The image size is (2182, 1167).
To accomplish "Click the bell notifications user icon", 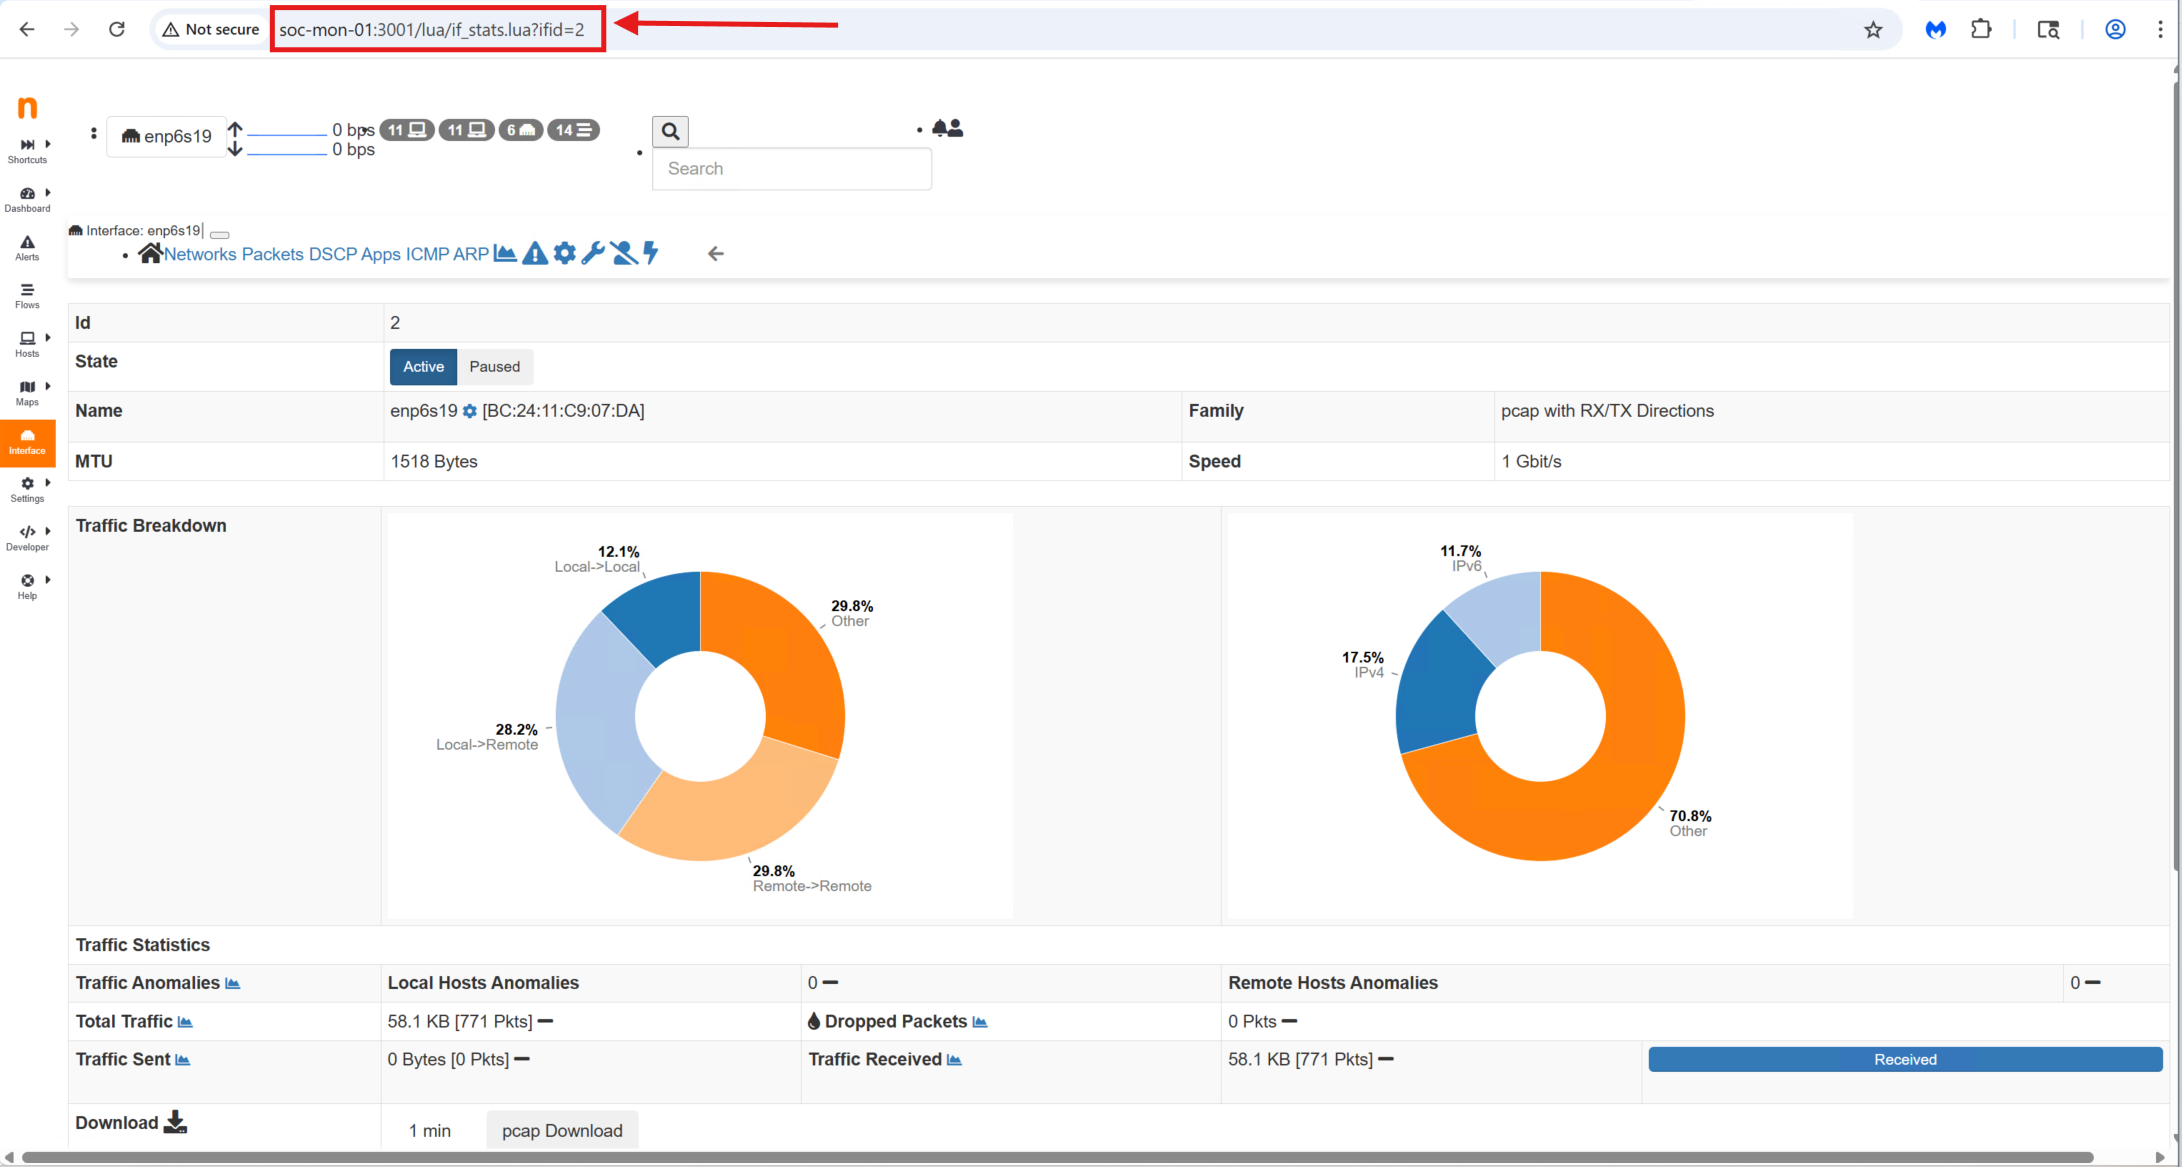I will coord(947,128).
